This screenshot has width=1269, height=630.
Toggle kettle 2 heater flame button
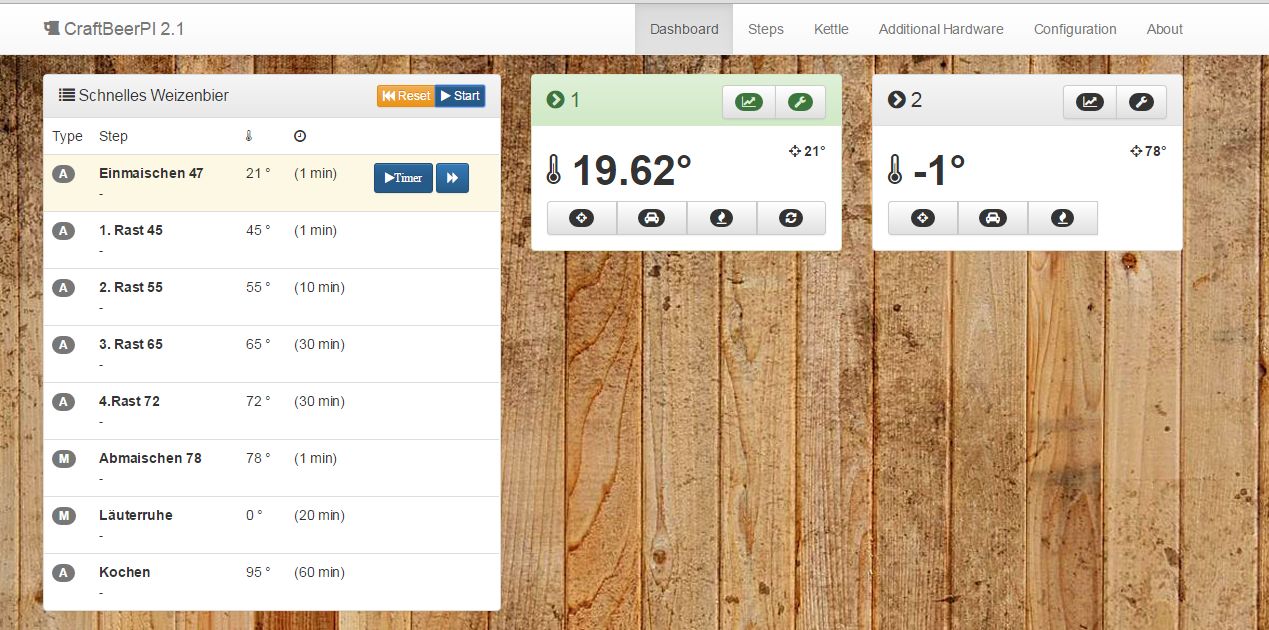pos(1062,218)
